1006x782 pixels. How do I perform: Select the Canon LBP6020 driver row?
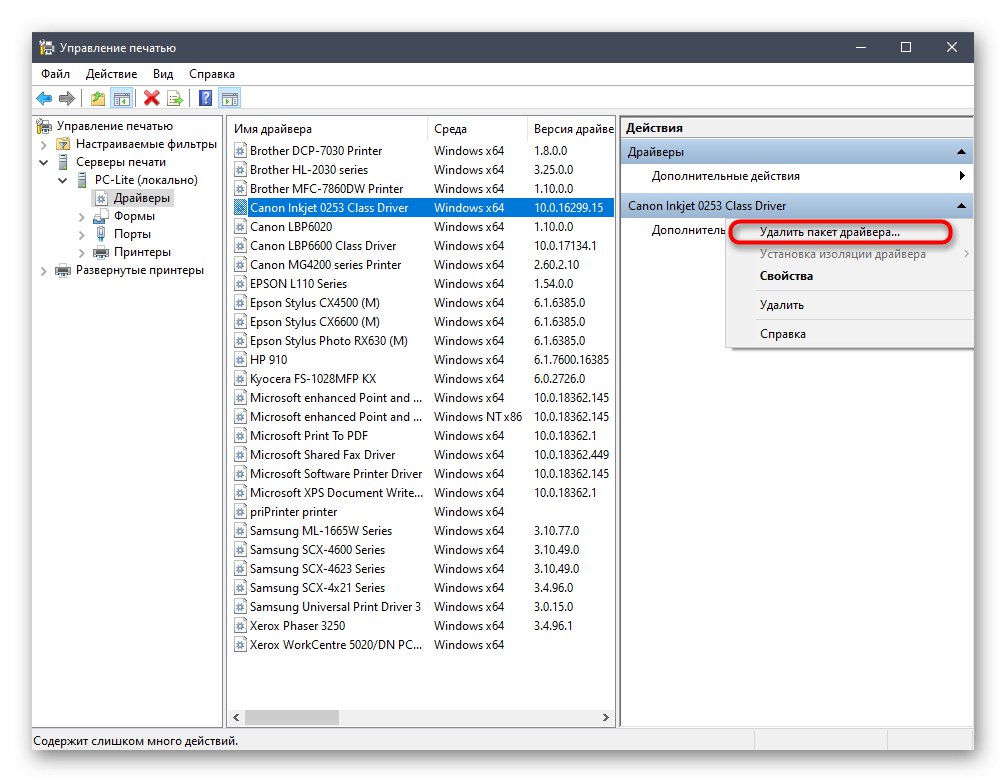(x=422, y=227)
